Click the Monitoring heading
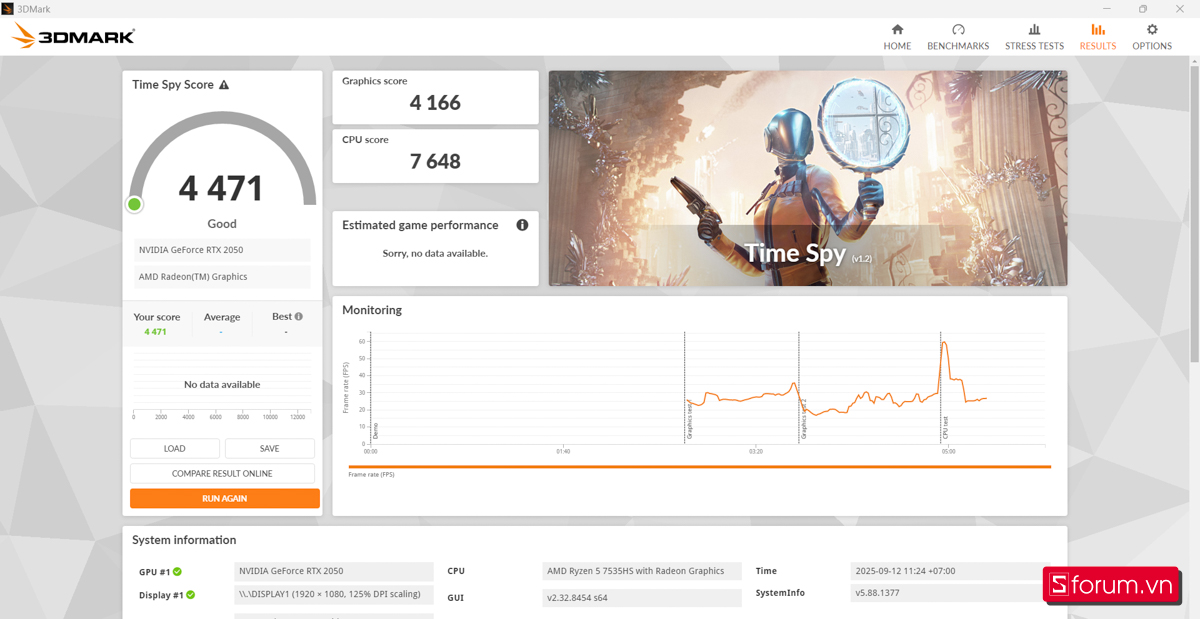The height and width of the screenshot is (619, 1200). click(372, 310)
